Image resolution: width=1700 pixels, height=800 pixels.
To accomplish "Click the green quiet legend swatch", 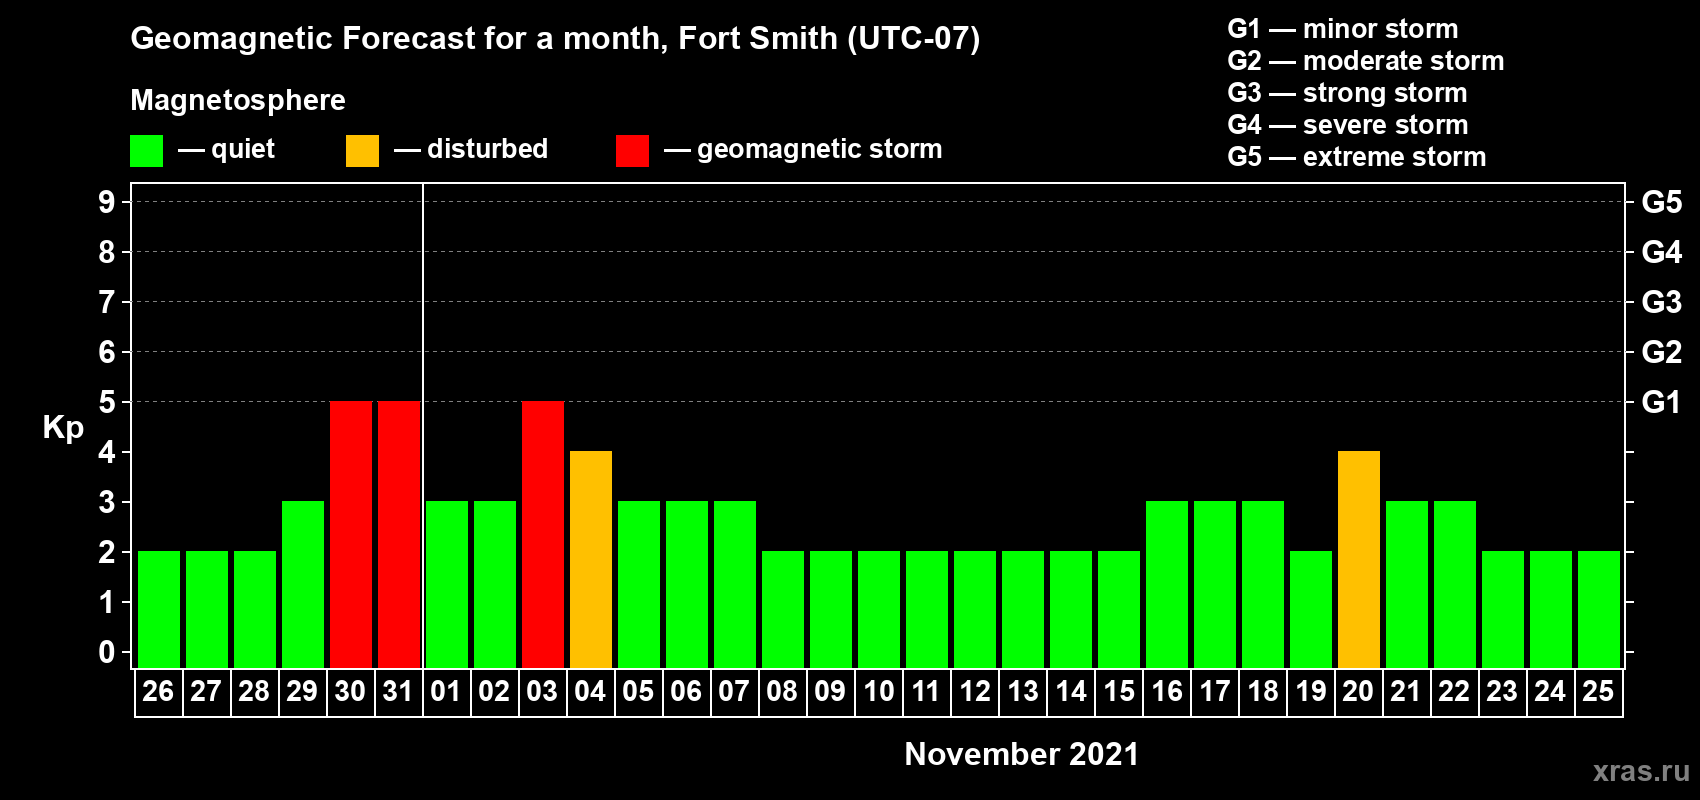I will point(146,151).
